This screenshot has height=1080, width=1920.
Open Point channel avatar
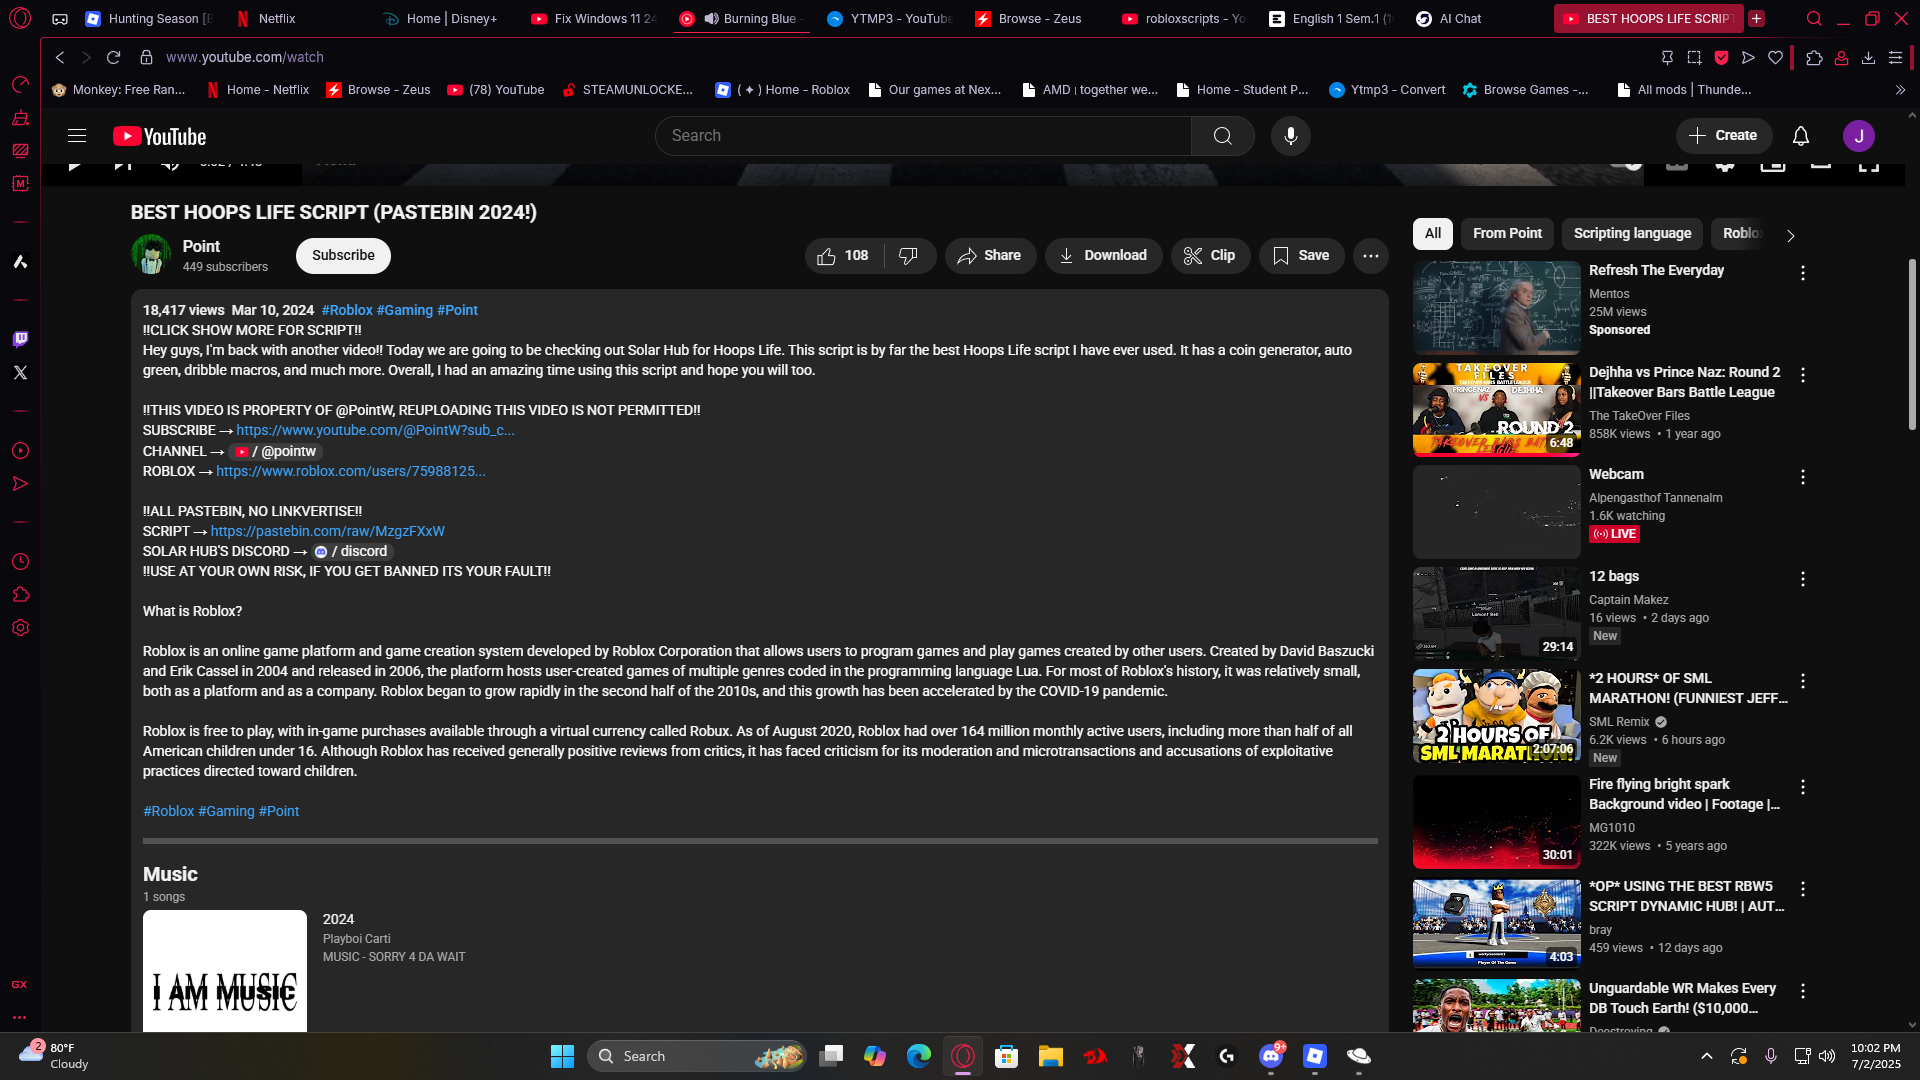(151, 255)
